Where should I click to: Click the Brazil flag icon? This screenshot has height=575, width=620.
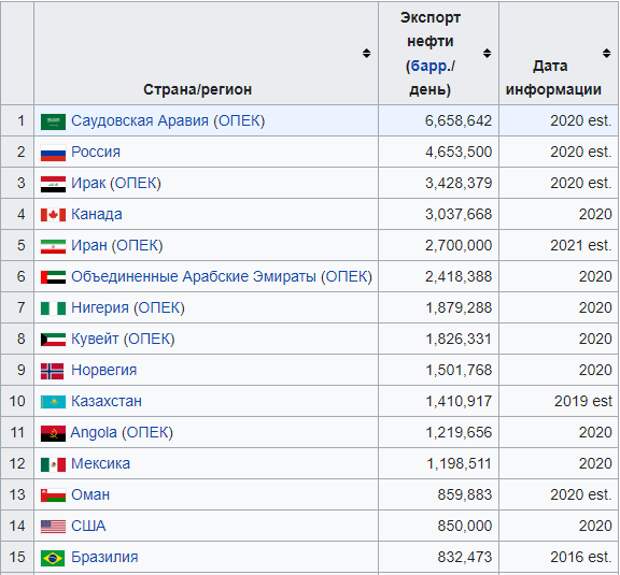click(53, 558)
